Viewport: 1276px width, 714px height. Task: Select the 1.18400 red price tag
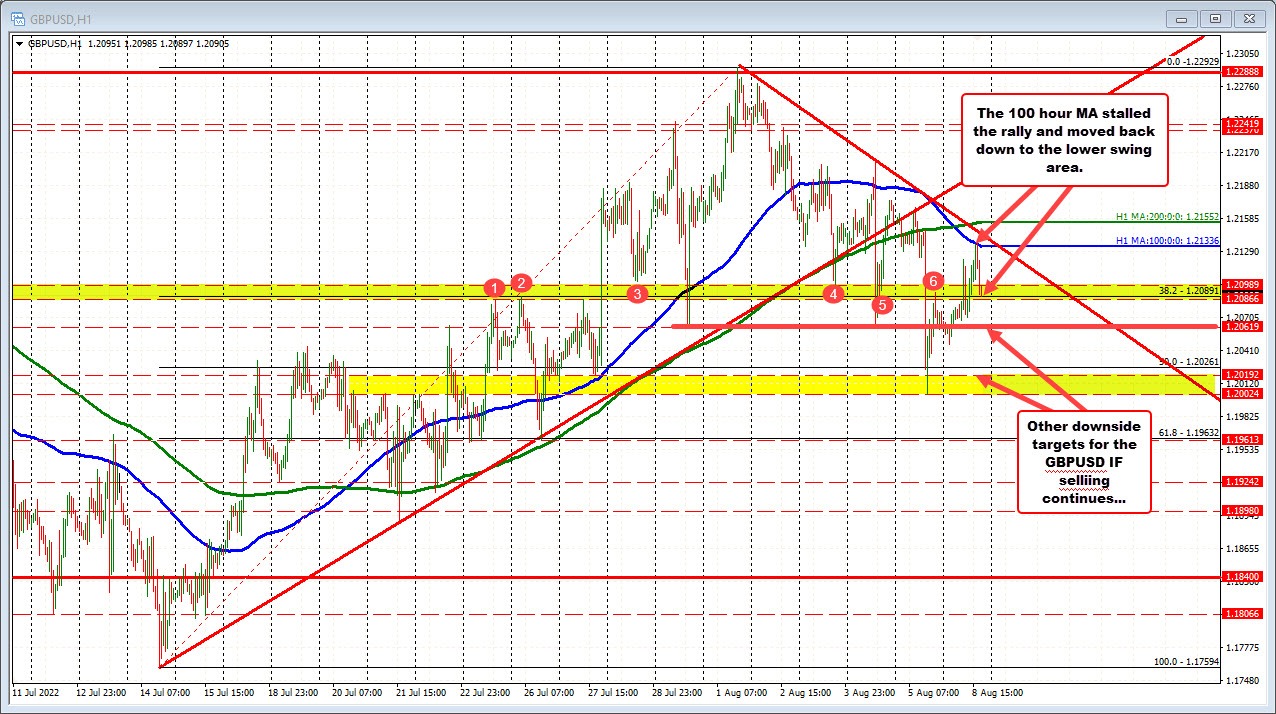click(1244, 577)
